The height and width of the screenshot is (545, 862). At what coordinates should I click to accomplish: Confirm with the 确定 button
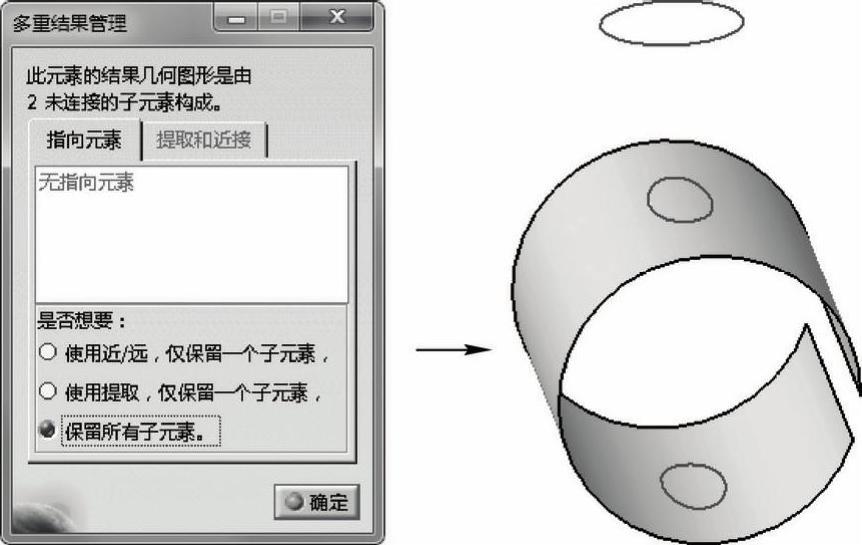(317, 502)
